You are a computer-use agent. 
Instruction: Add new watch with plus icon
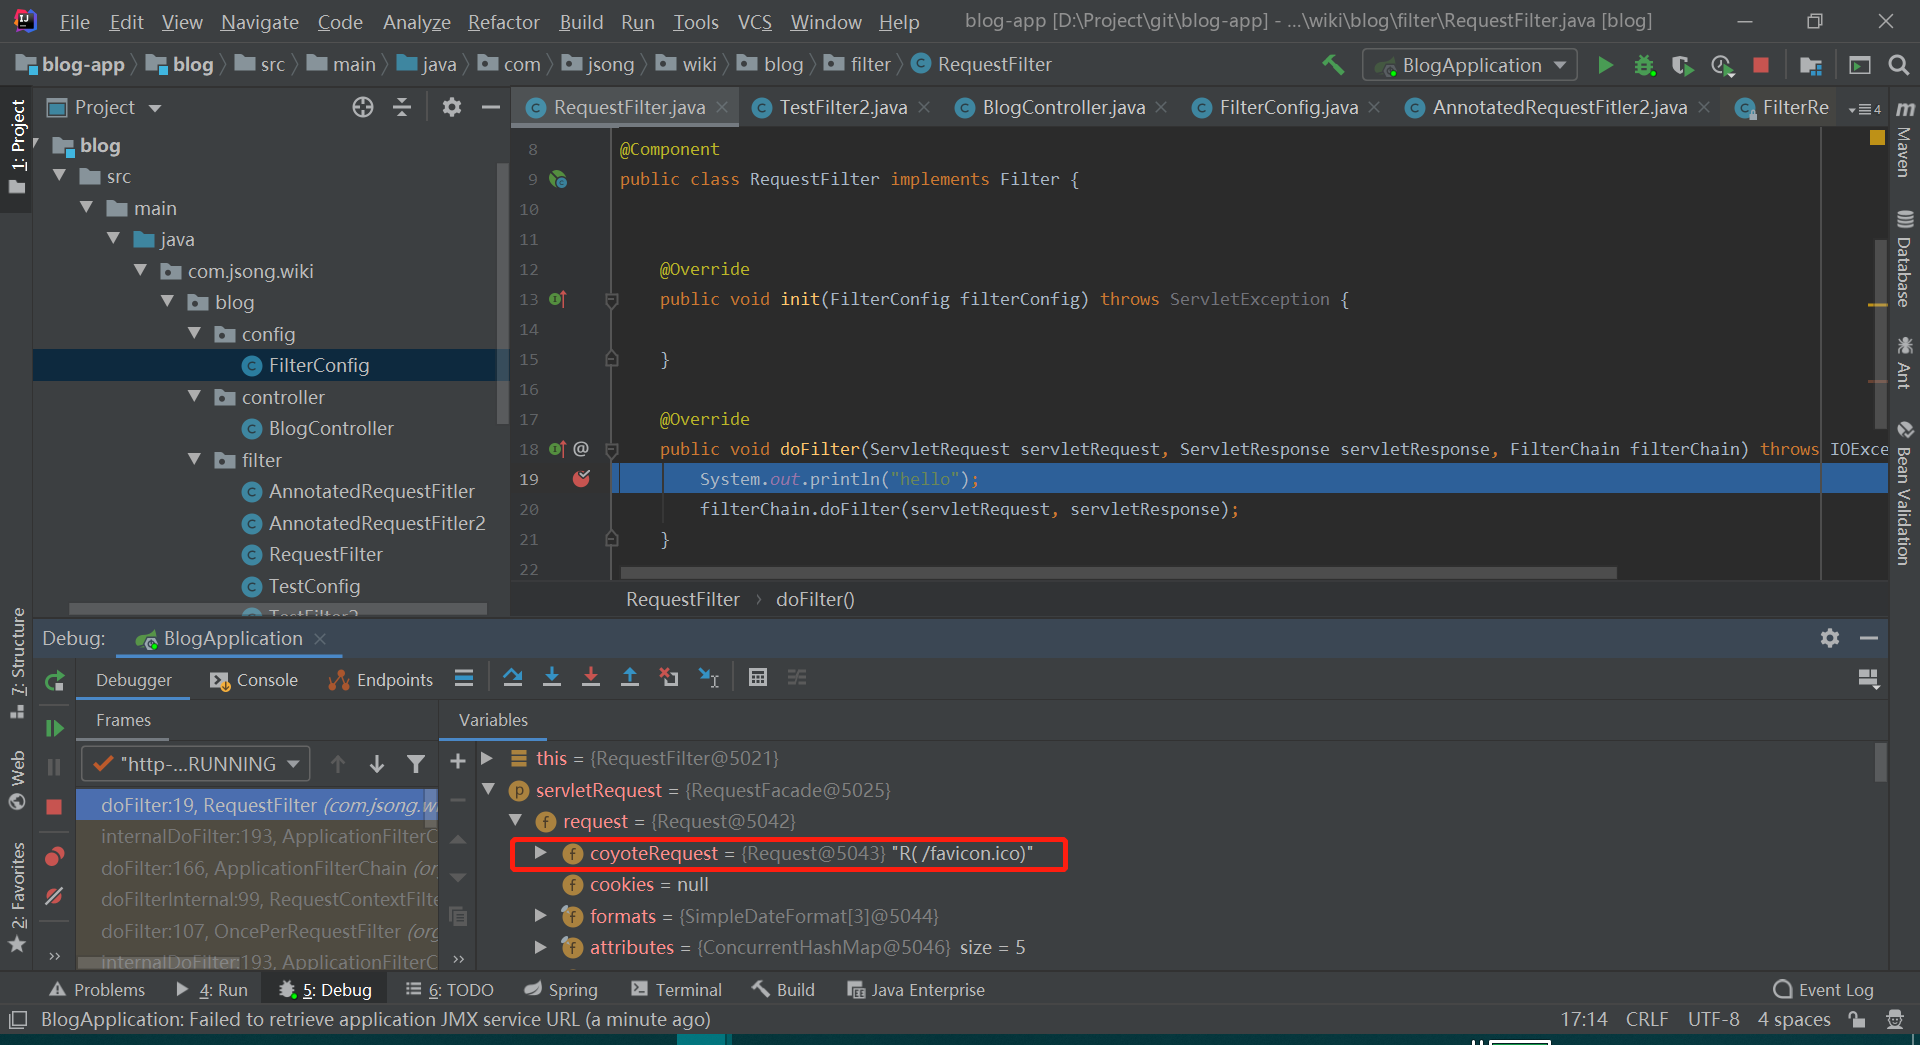pos(458,762)
